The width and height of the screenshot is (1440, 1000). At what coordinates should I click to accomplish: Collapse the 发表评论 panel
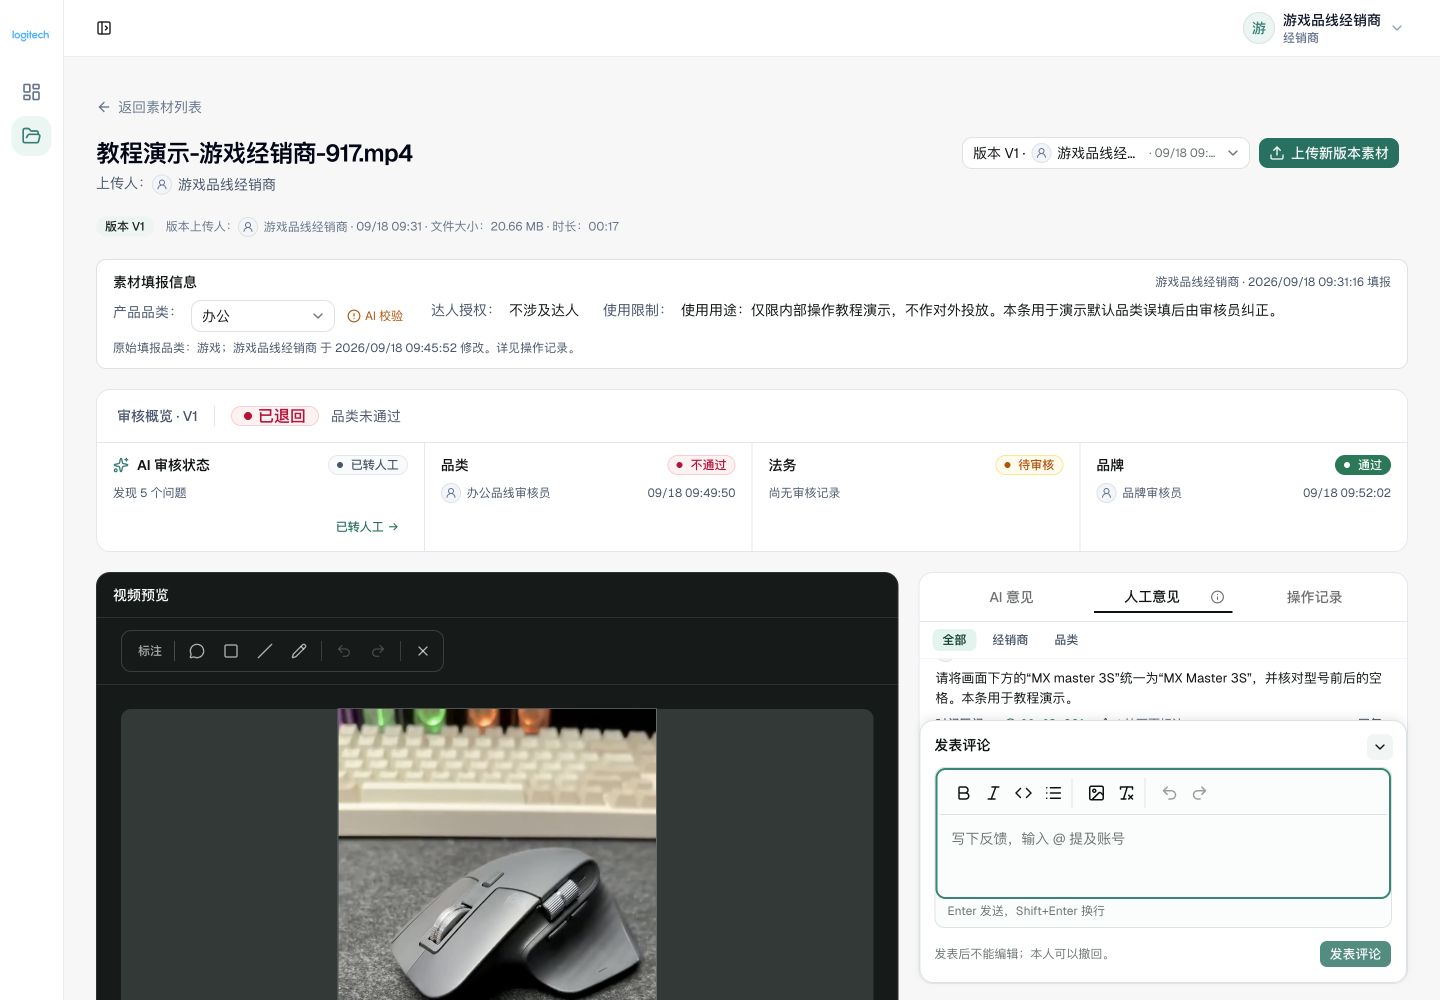point(1379,746)
